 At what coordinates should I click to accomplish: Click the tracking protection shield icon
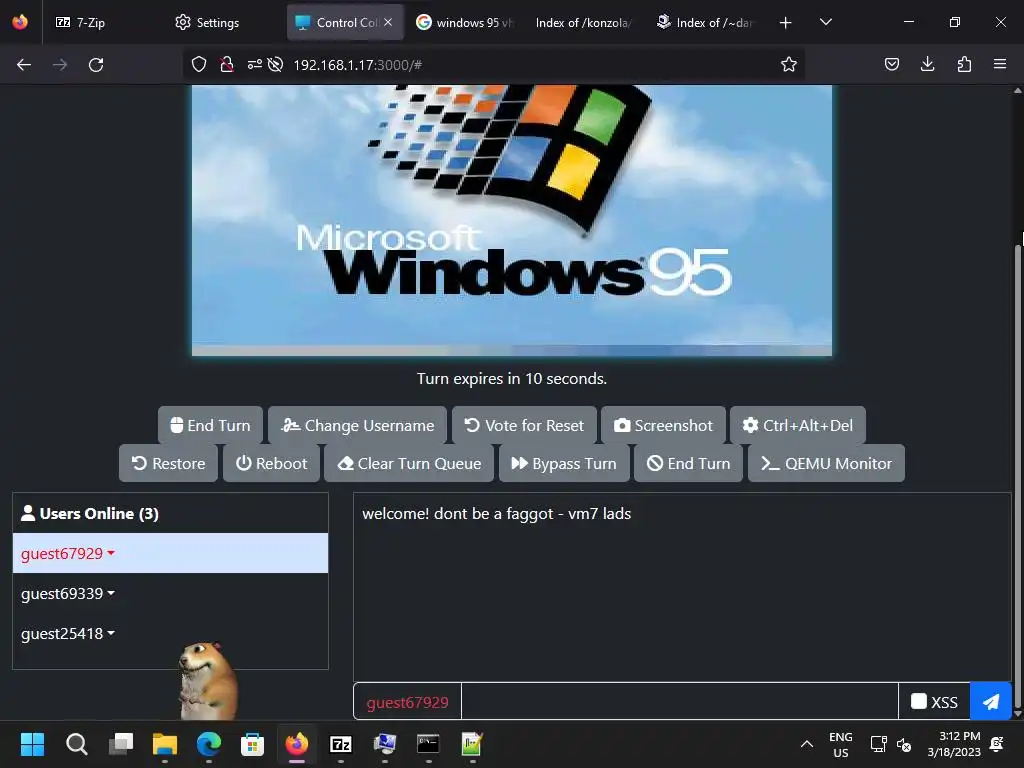tap(199, 65)
